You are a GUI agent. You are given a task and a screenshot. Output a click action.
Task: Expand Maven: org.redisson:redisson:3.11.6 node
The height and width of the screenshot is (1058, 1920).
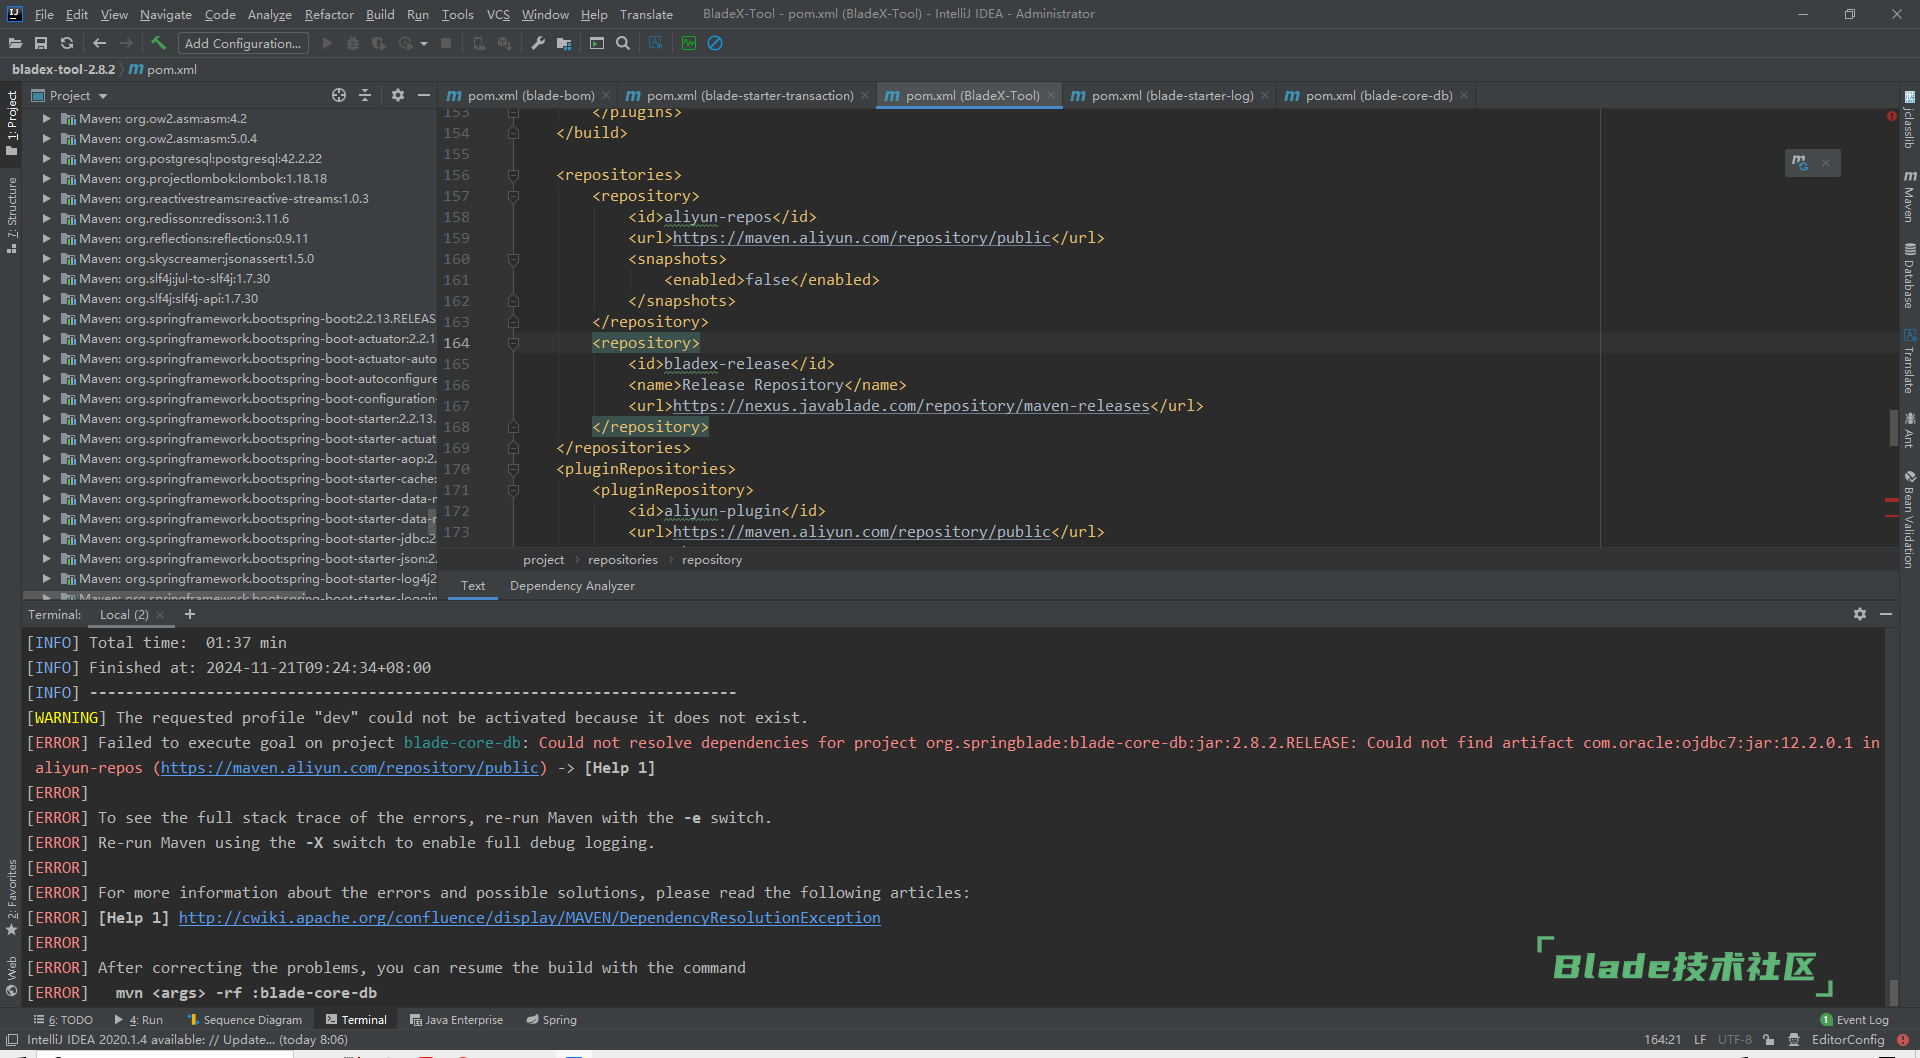point(46,218)
